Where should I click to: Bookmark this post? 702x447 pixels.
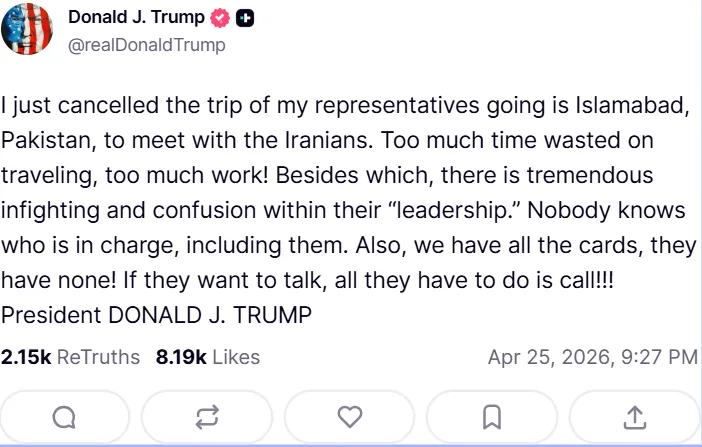491,416
